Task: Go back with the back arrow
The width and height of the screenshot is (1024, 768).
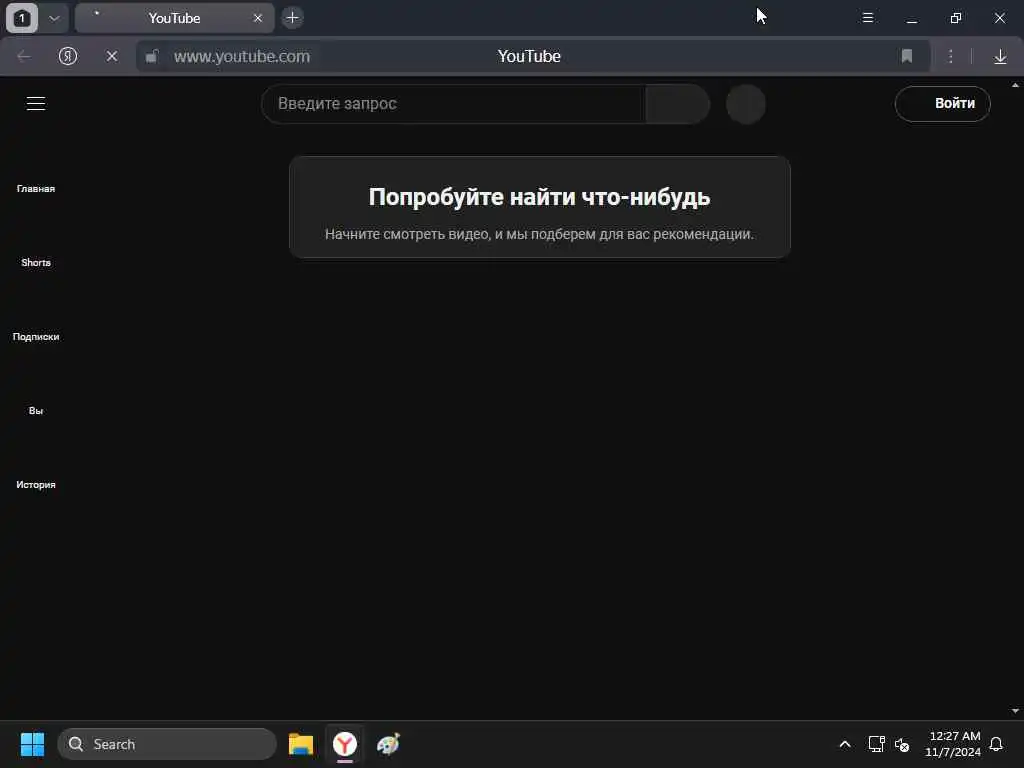Action: (x=24, y=56)
